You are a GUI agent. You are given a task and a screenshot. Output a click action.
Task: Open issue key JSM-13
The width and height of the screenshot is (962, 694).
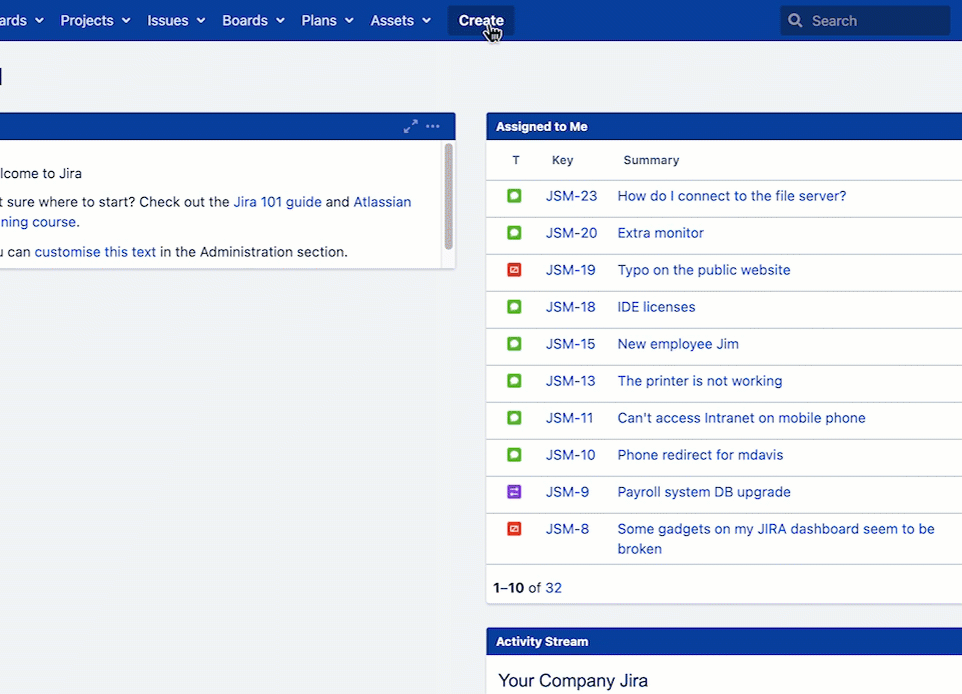pyautogui.click(x=571, y=381)
